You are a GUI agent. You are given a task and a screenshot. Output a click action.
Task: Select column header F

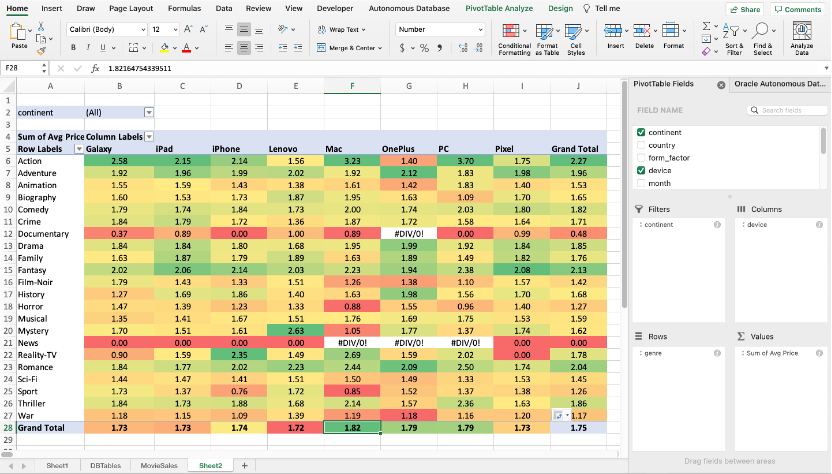tap(352, 86)
